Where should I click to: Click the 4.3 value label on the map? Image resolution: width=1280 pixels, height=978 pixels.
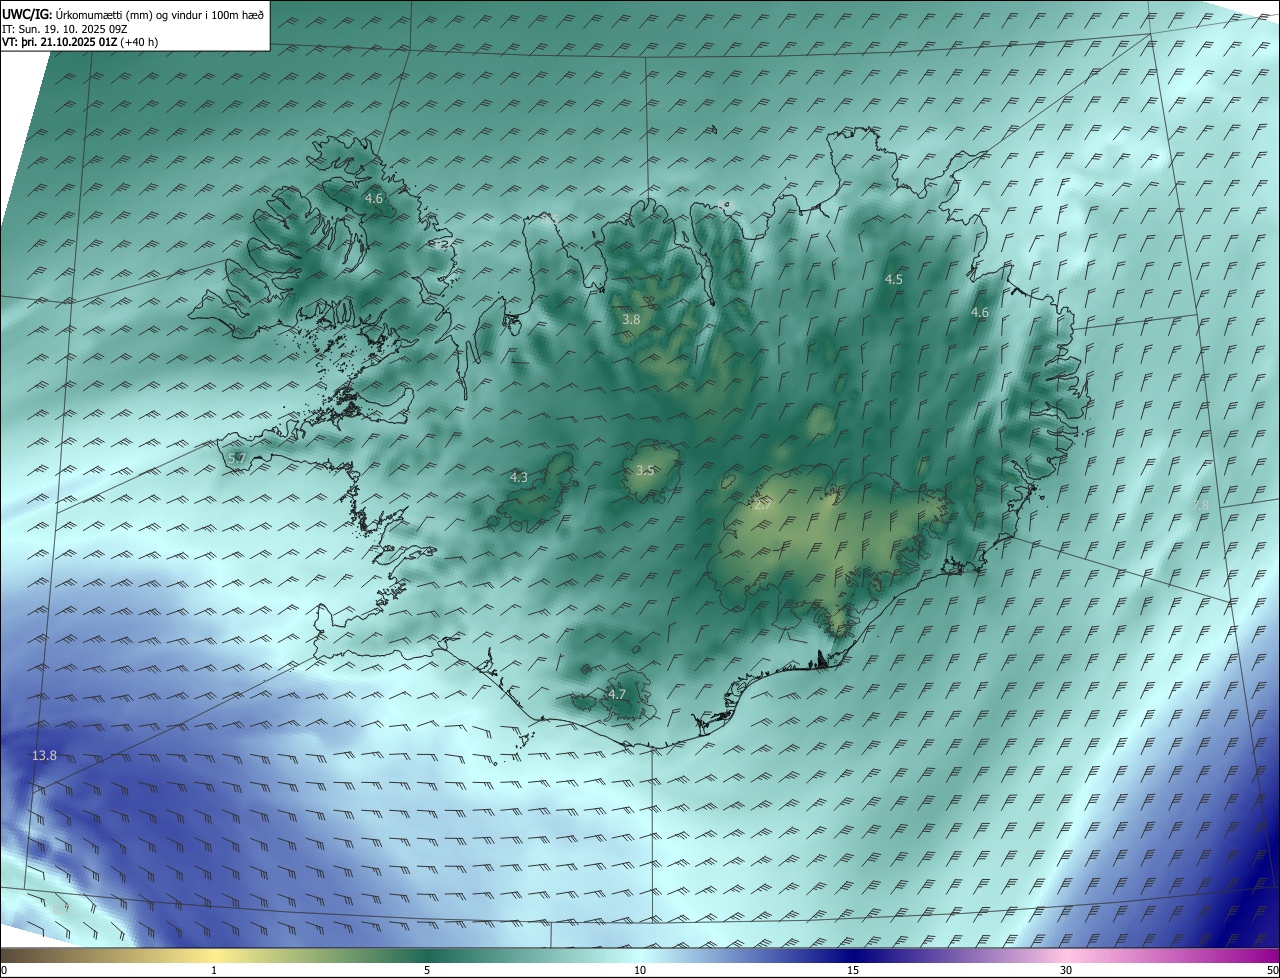[x=519, y=477]
